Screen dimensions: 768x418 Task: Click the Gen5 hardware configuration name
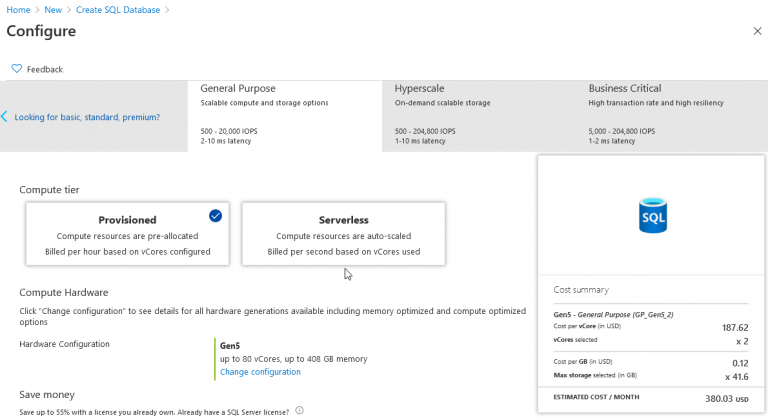click(x=229, y=345)
